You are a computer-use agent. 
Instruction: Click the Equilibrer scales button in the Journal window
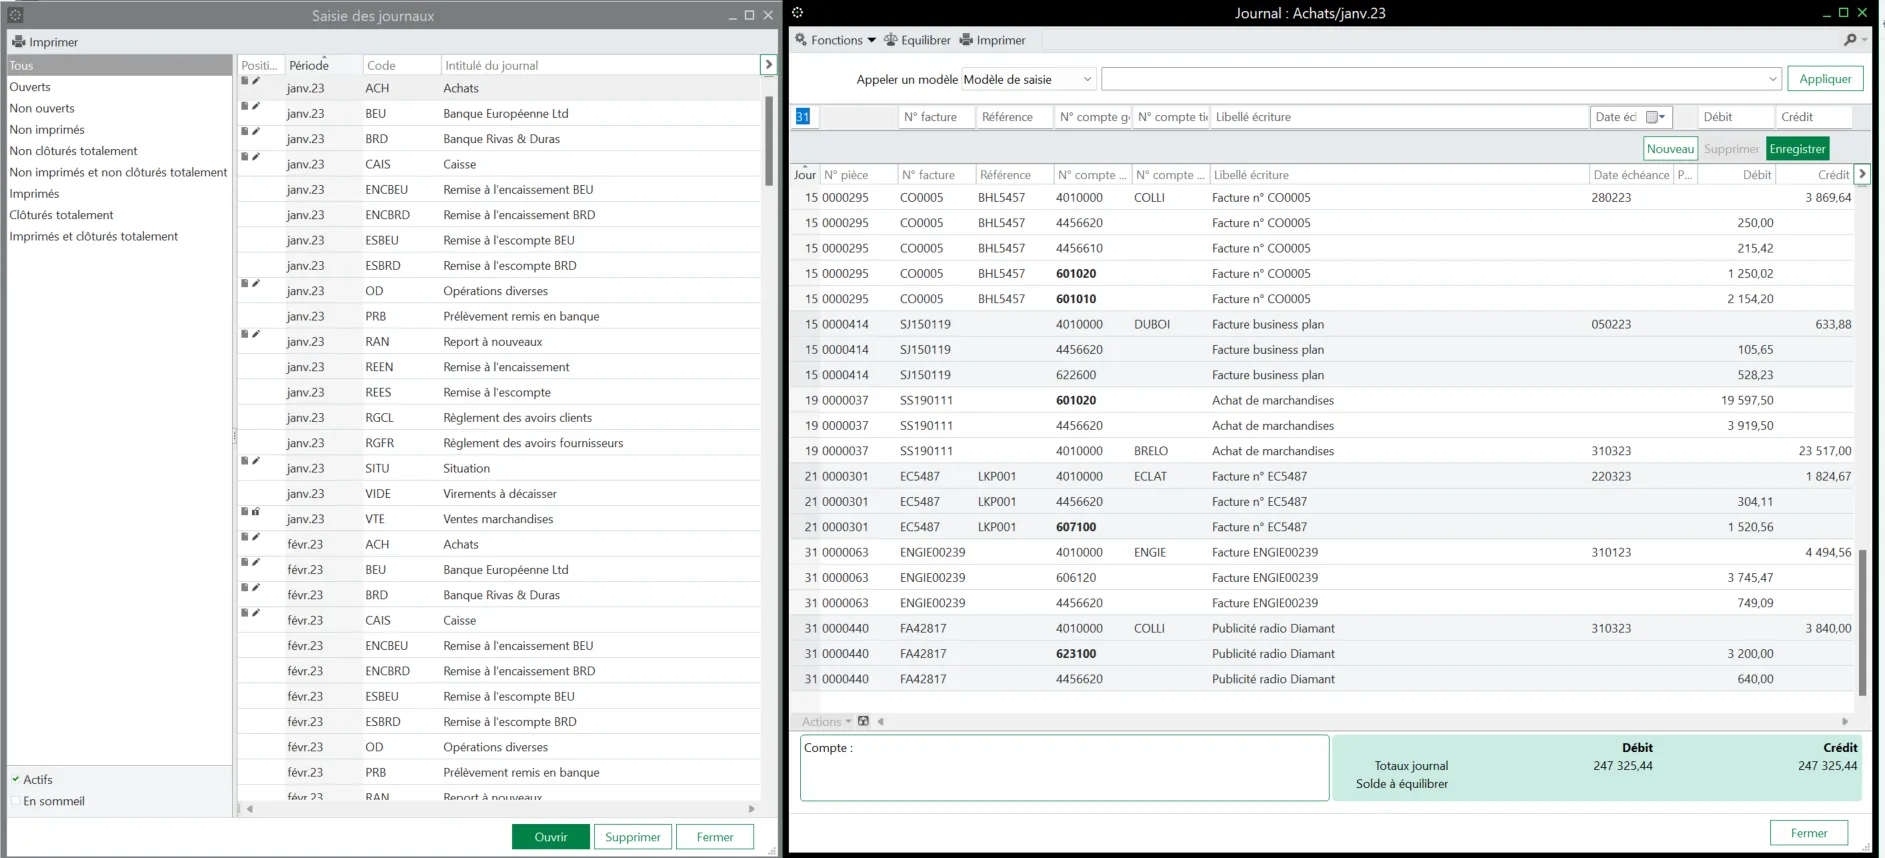[x=917, y=40]
